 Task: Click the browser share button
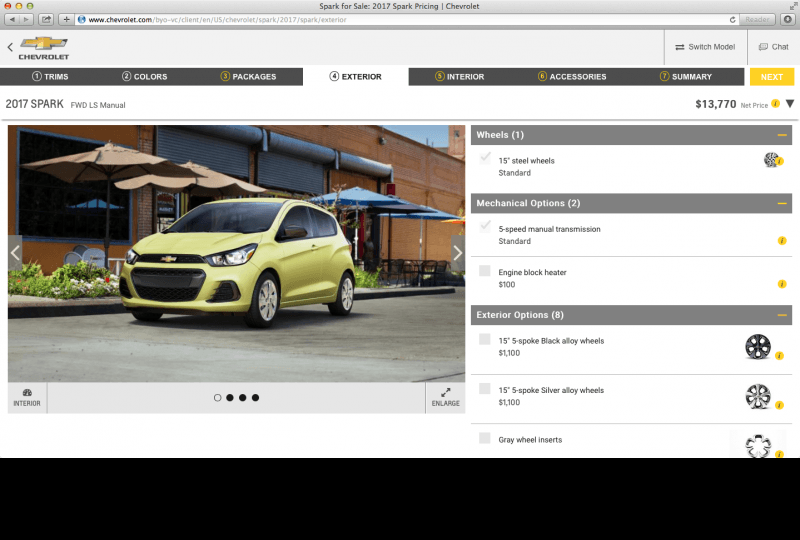(x=46, y=19)
